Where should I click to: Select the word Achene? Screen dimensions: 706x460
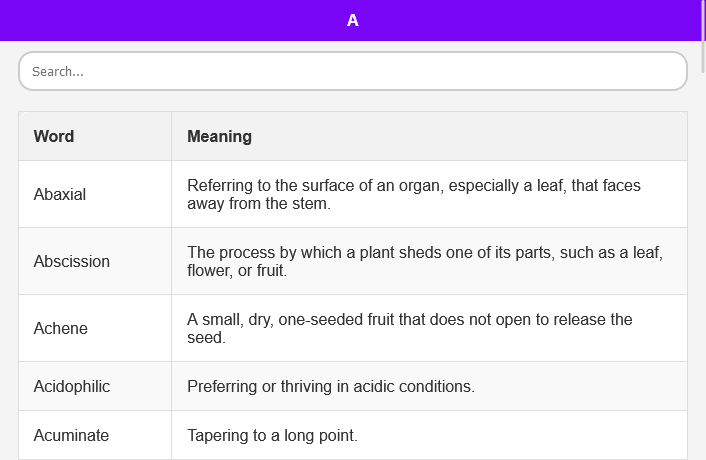(x=61, y=328)
